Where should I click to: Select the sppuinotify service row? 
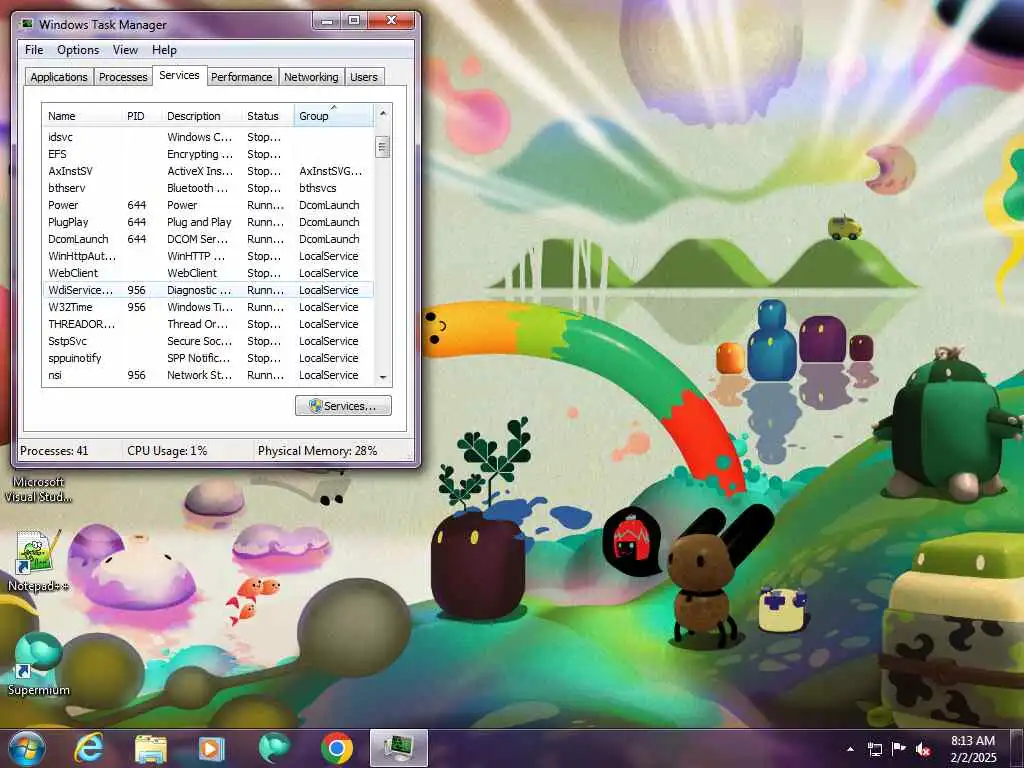coord(208,358)
